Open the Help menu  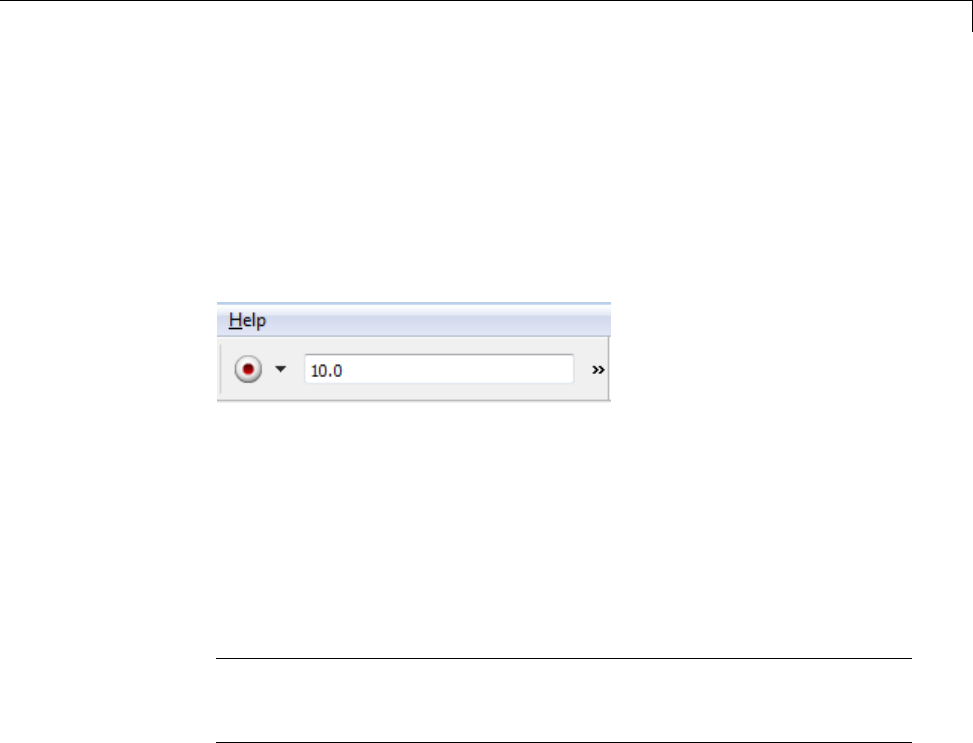click(x=247, y=320)
